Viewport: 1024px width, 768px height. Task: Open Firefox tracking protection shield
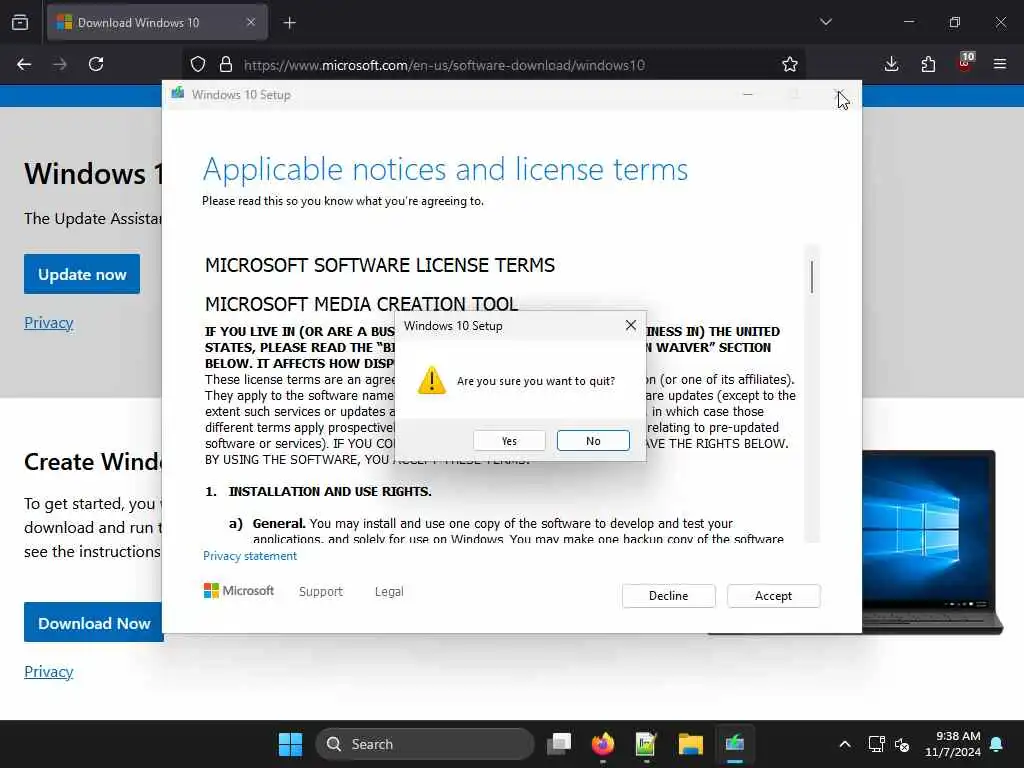(198, 65)
